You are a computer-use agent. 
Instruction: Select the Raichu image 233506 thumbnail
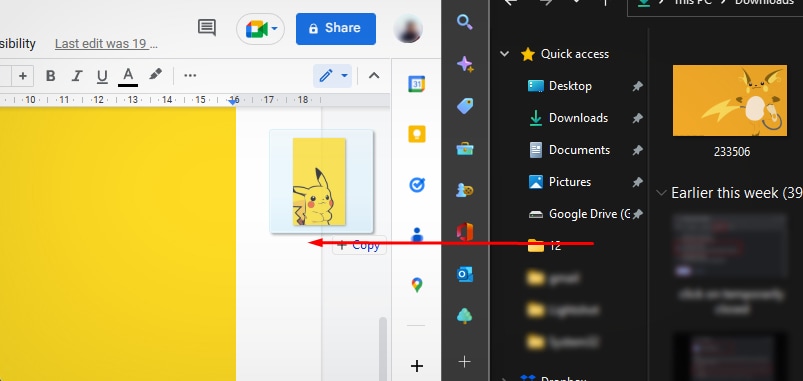[730, 100]
